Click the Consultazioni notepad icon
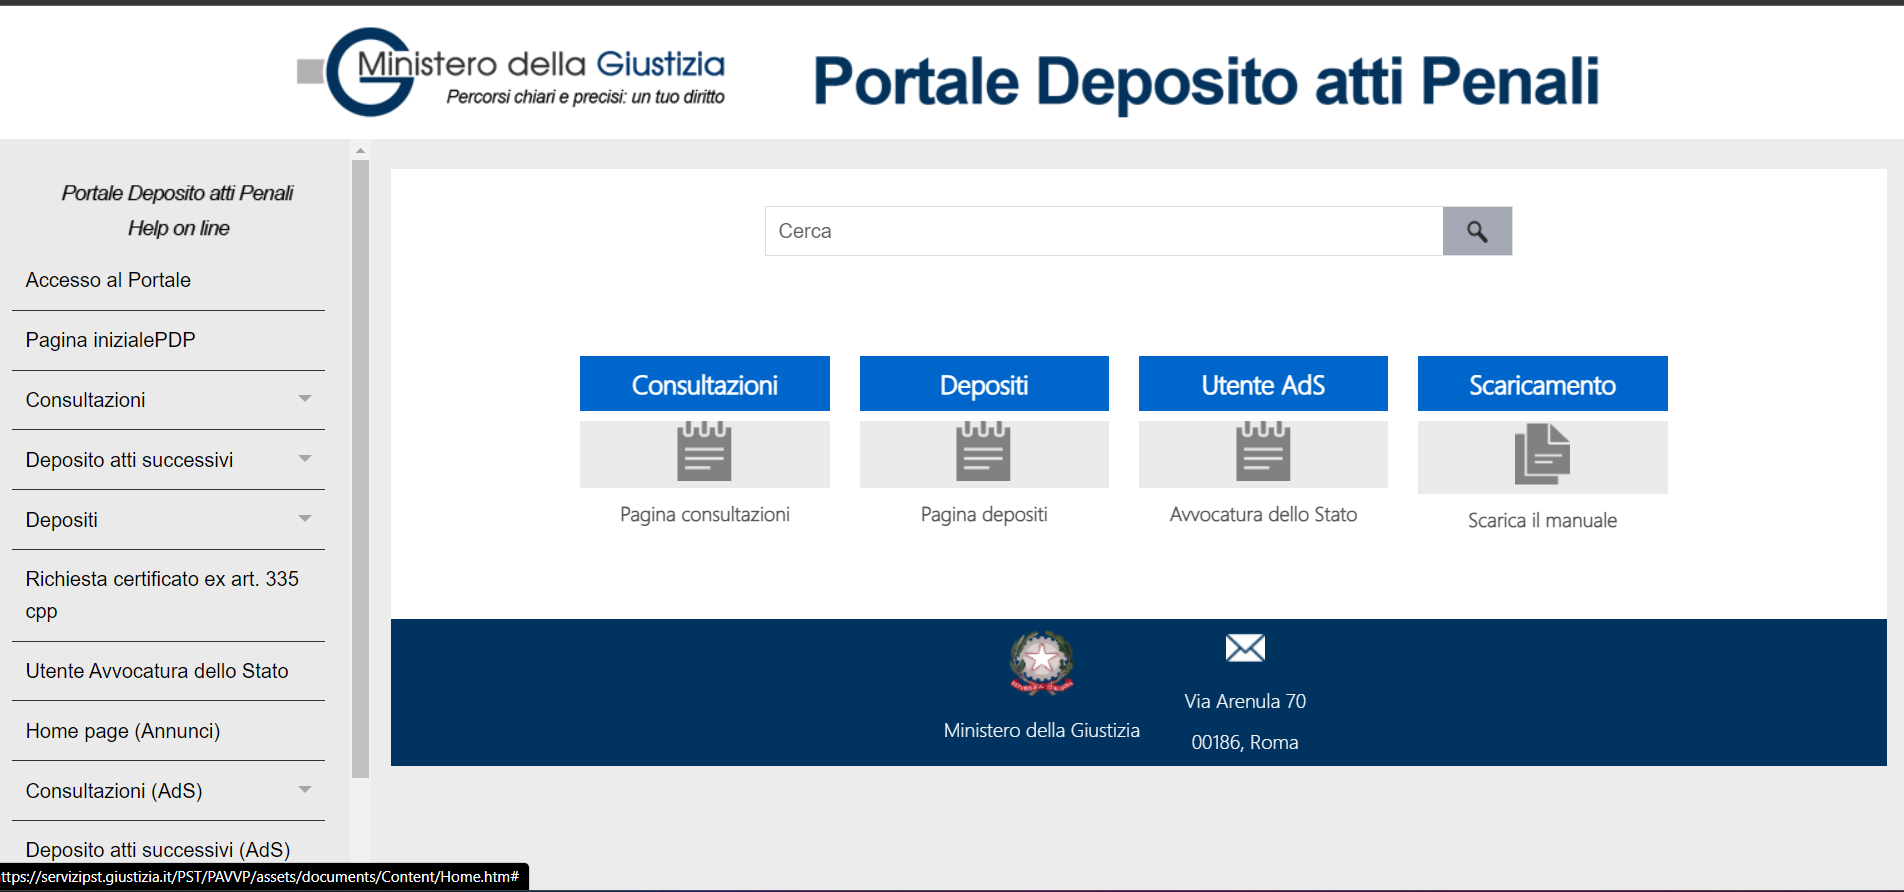The image size is (1904, 892). tap(704, 451)
